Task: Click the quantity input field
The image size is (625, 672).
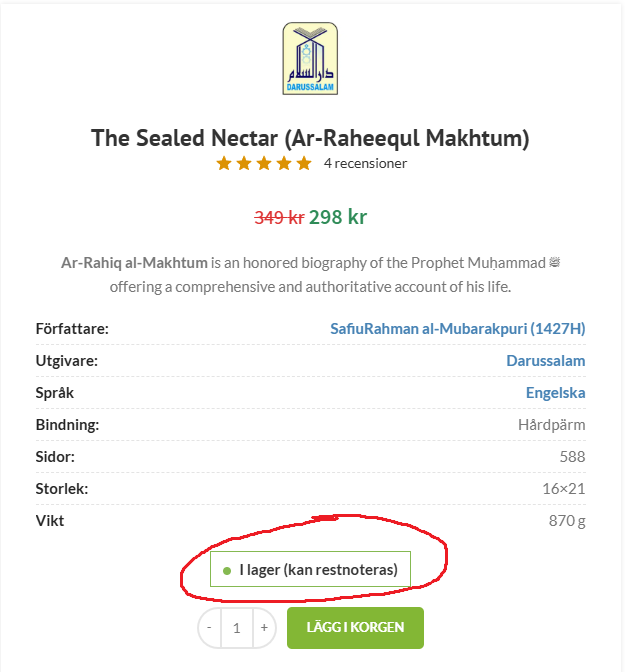Action: (237, 628)
